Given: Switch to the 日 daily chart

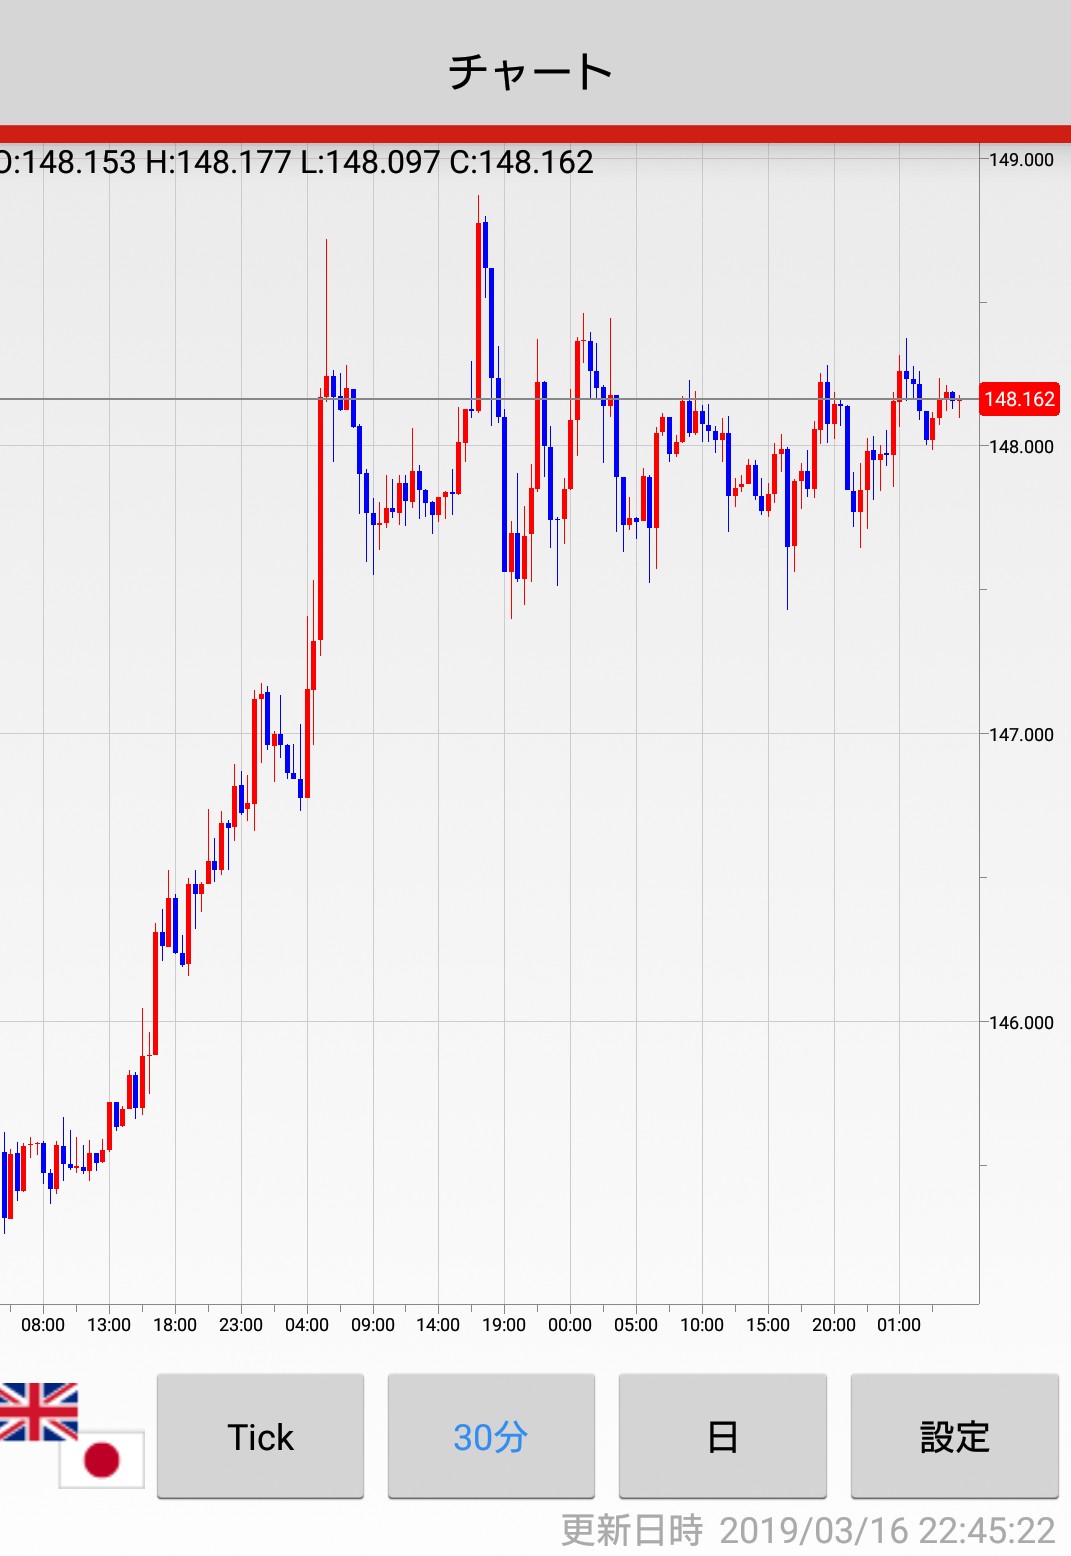Looking at the screenshot, I should click(x=722, y=1436).
